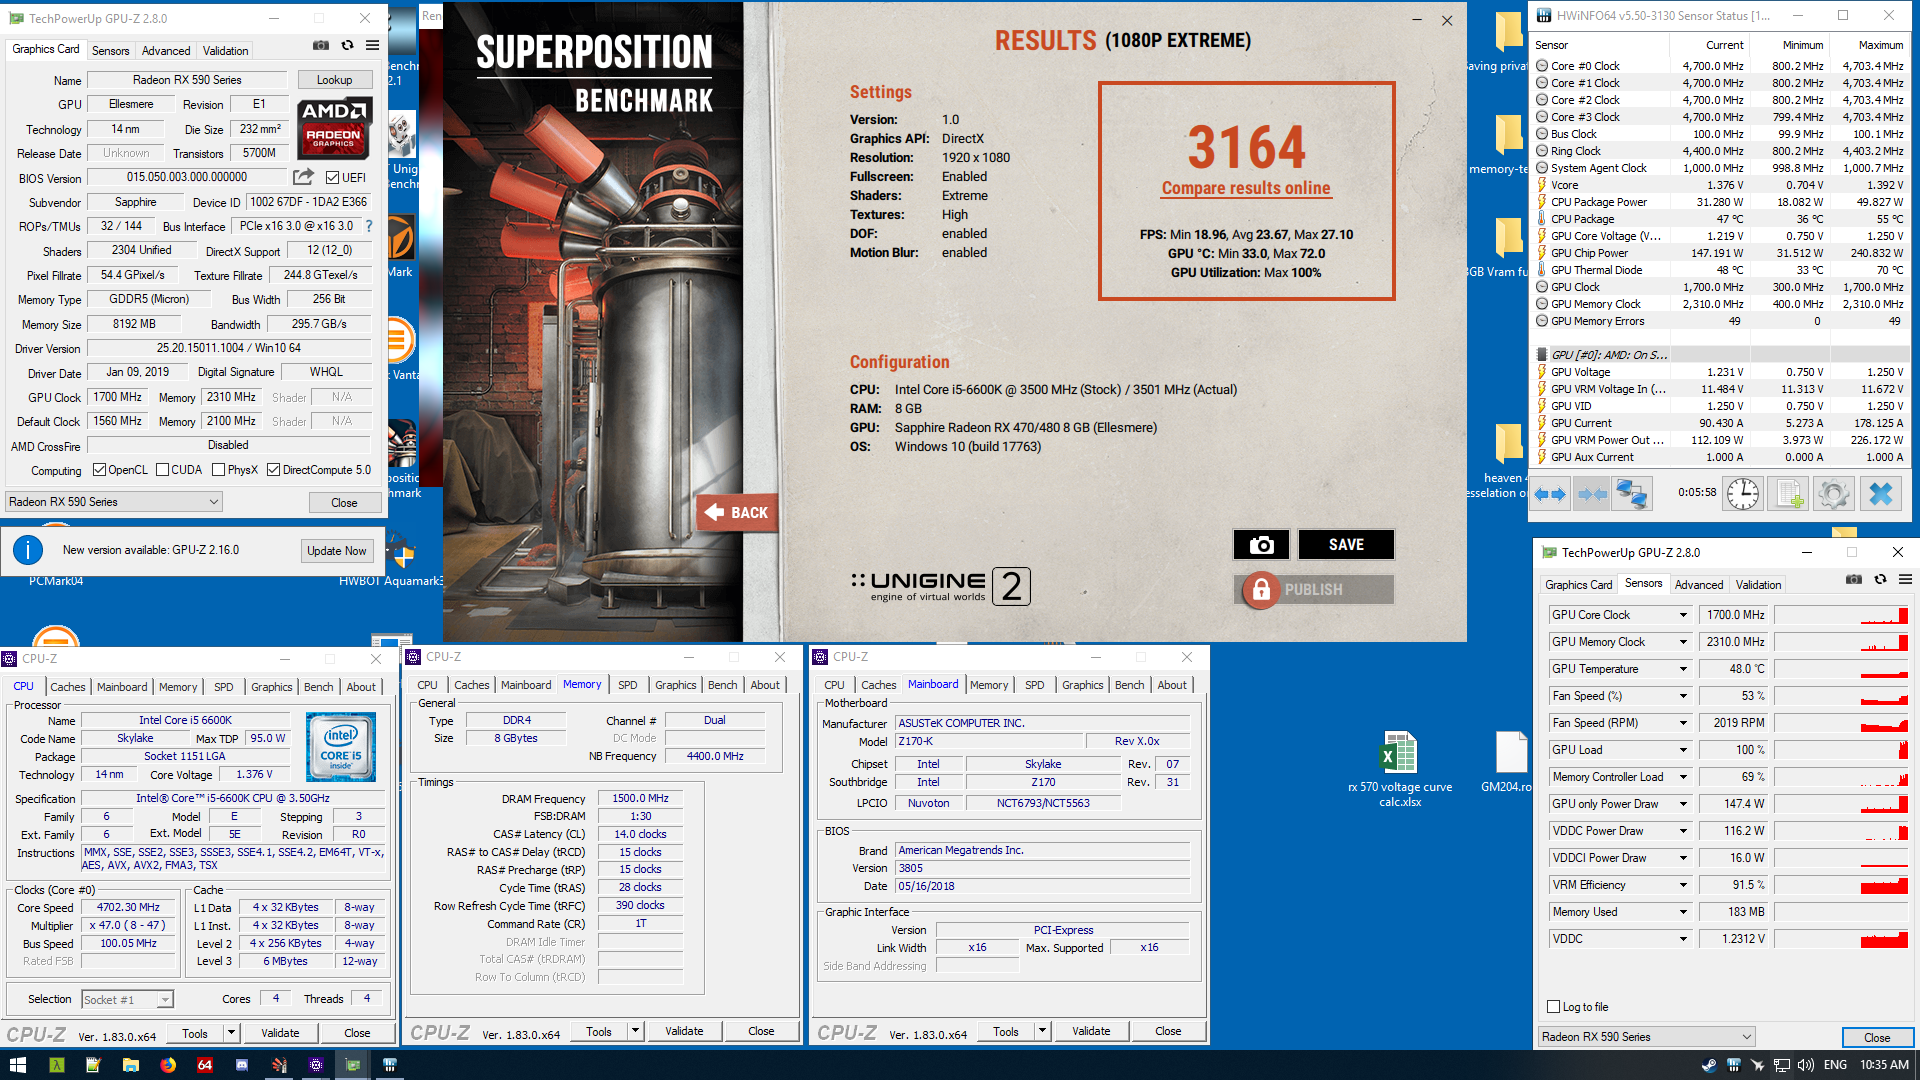The width and height of the screenshot is (1920, 1080).
Task: Open GPU selector dropdown in GPU-Z Sensors window
Action: 1647,1037
